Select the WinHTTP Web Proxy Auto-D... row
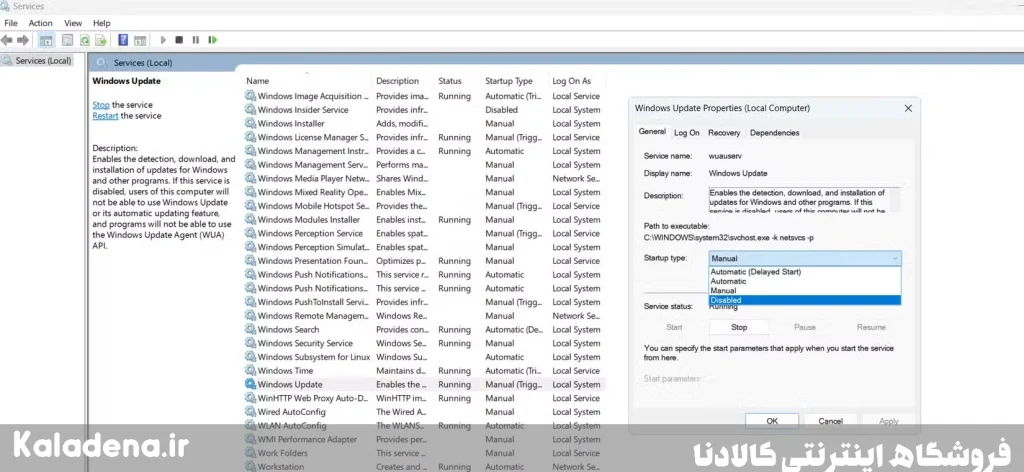The height and width of the screenshot is (472, 1024). tap(424, 398)
